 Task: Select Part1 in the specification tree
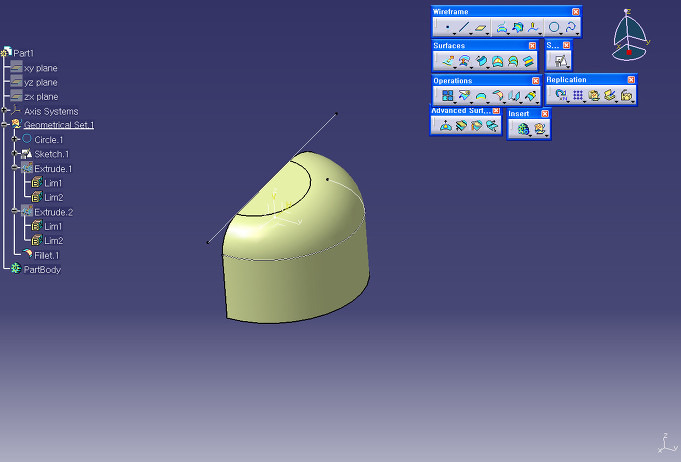tap(23, 53)
